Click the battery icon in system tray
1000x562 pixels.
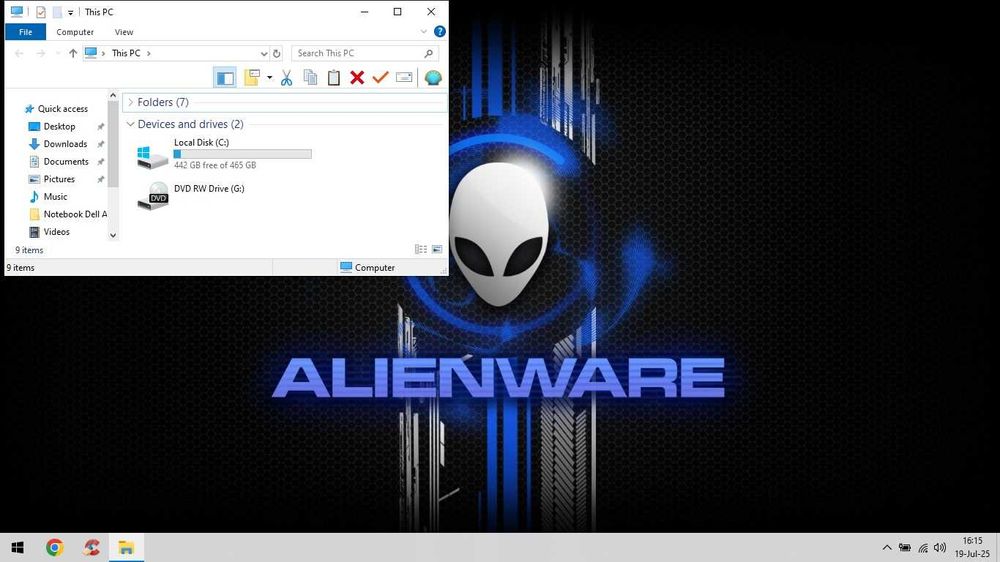904,547
